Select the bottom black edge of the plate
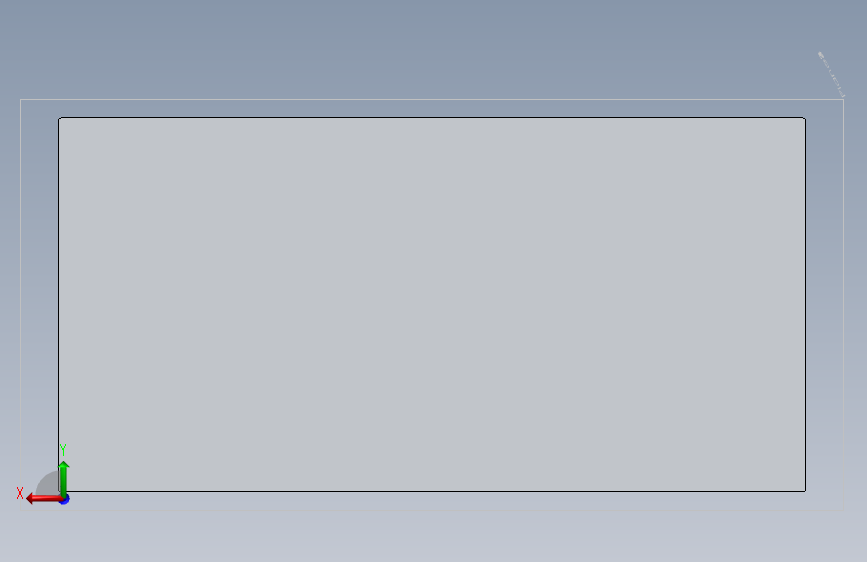This screenshot has width=867, height=562. [432, 491]
